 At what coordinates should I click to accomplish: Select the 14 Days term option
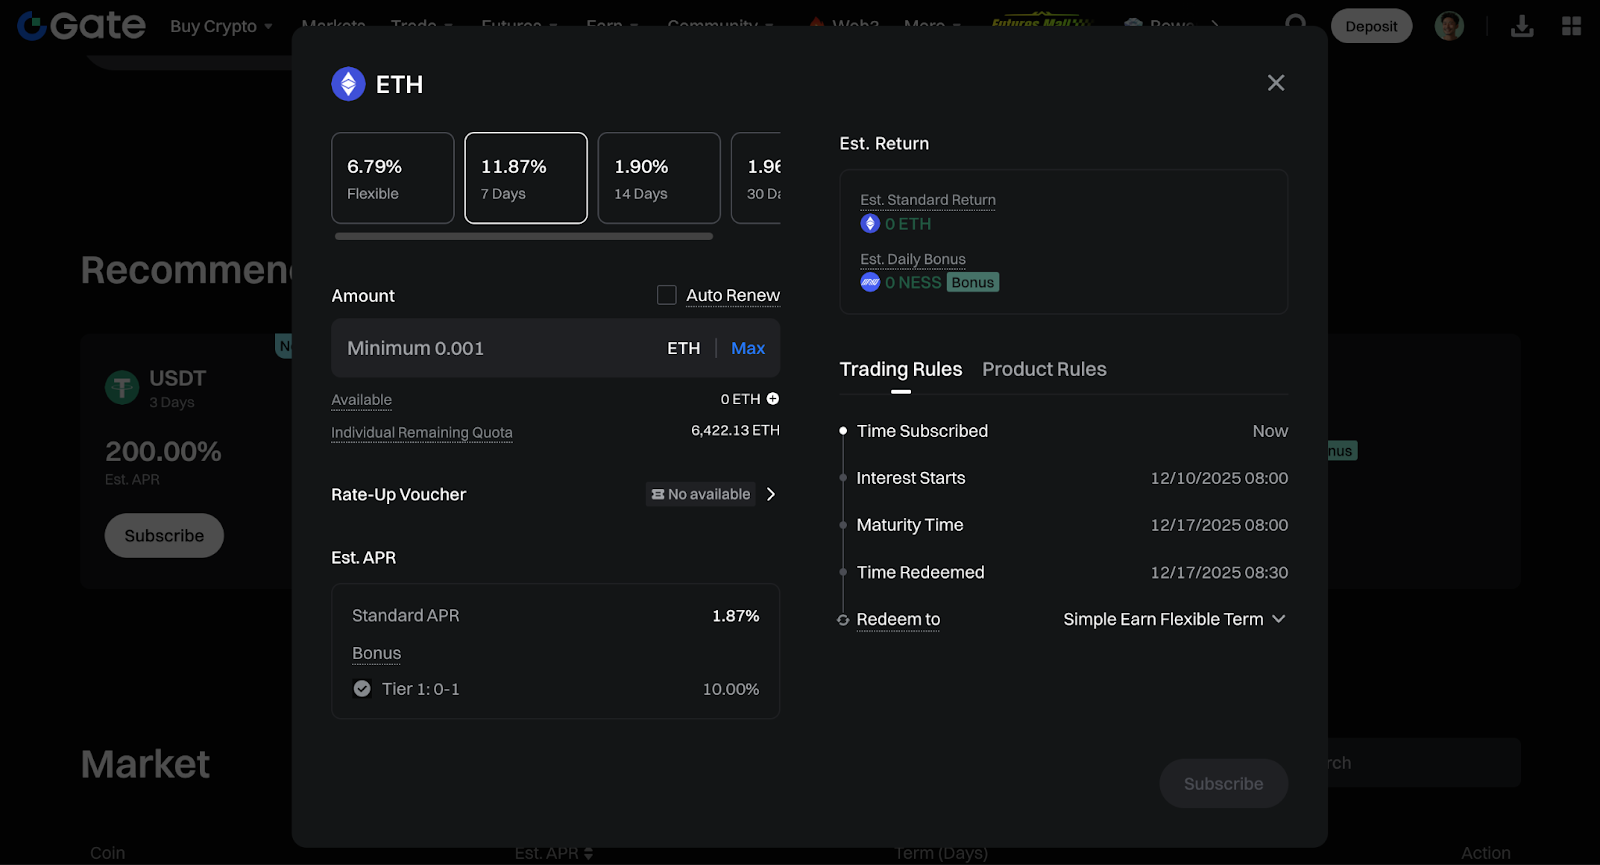point(659,178)
